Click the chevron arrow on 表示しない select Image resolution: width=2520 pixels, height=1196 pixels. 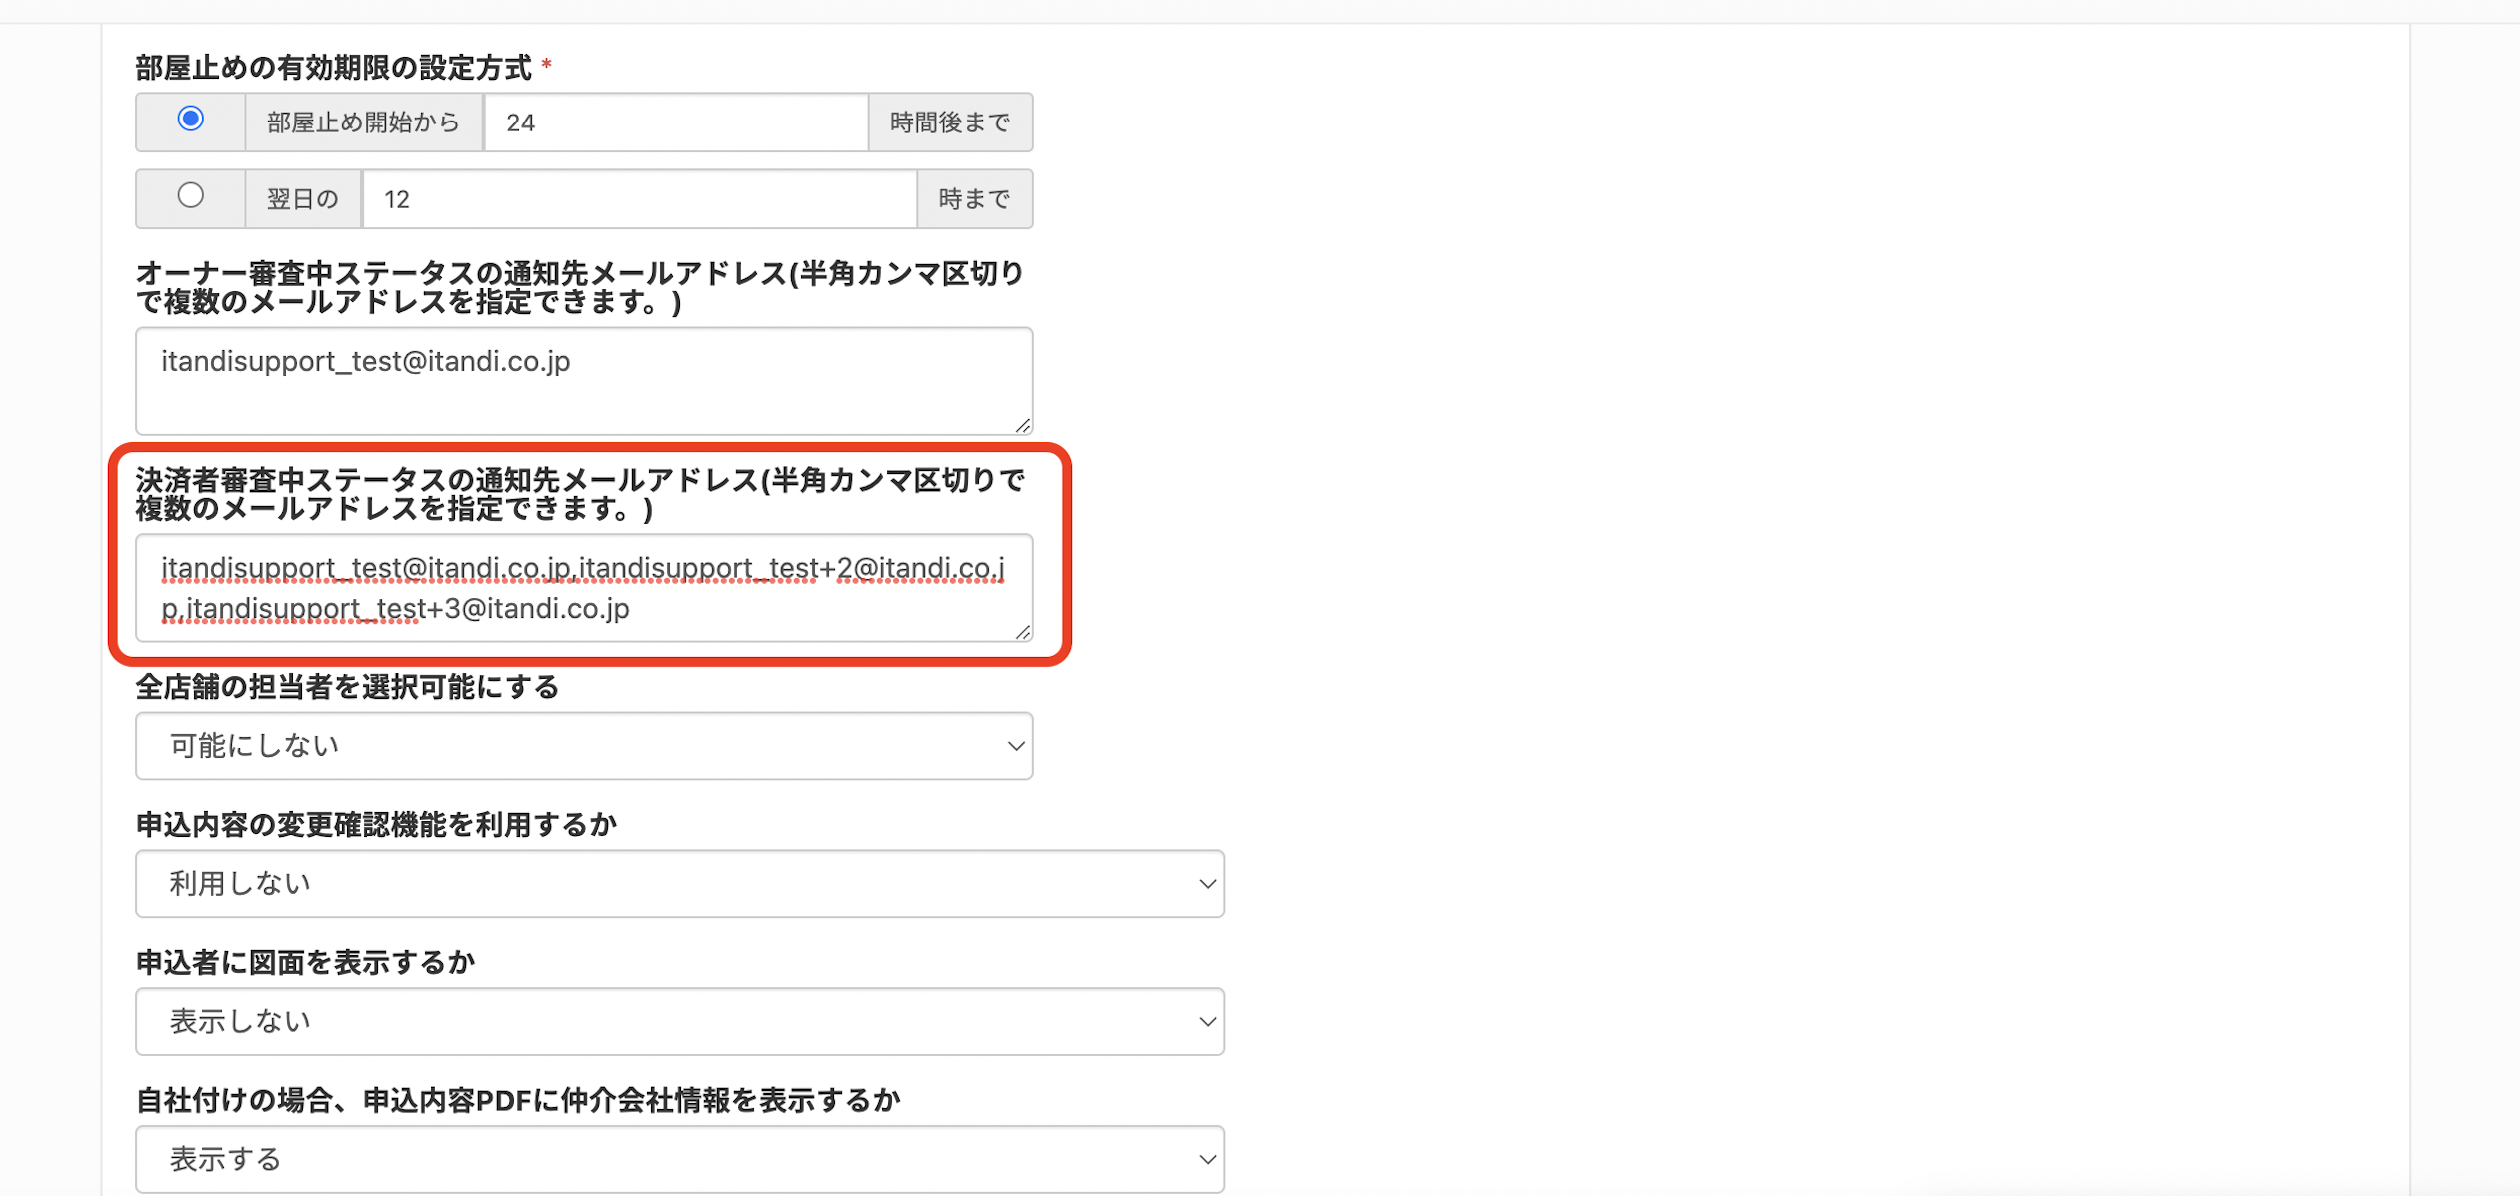(x=1208, y=1022)
